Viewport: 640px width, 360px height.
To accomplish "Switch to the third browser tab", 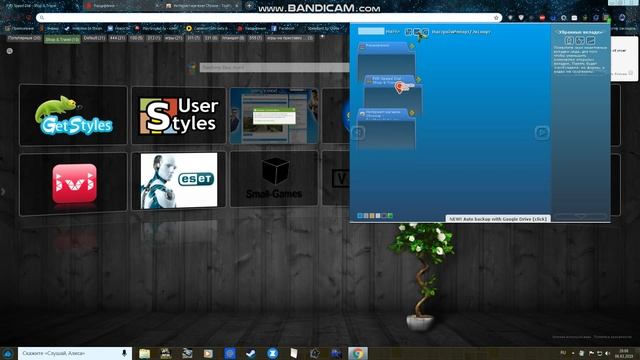I will pyautogui.click(x=202, y=6).
